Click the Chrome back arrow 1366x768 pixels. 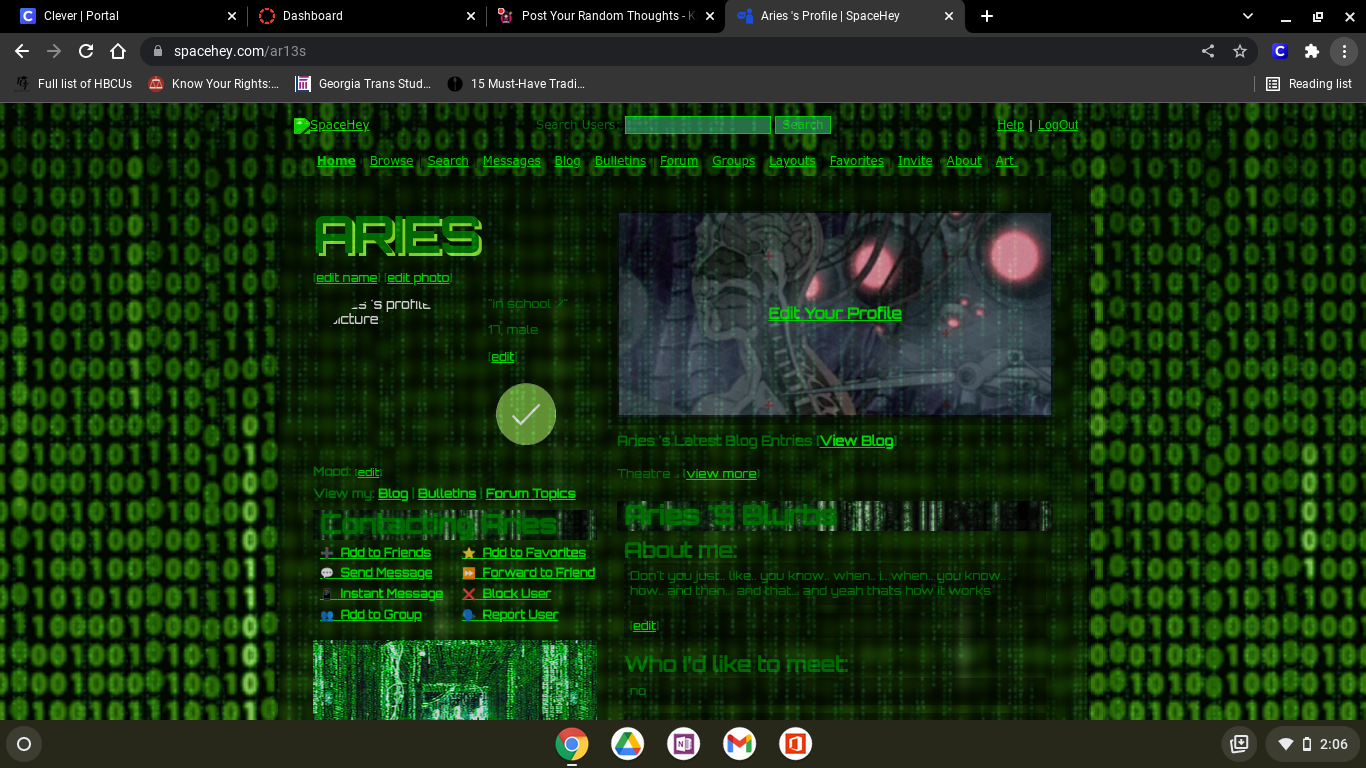(x=22, y=51)
